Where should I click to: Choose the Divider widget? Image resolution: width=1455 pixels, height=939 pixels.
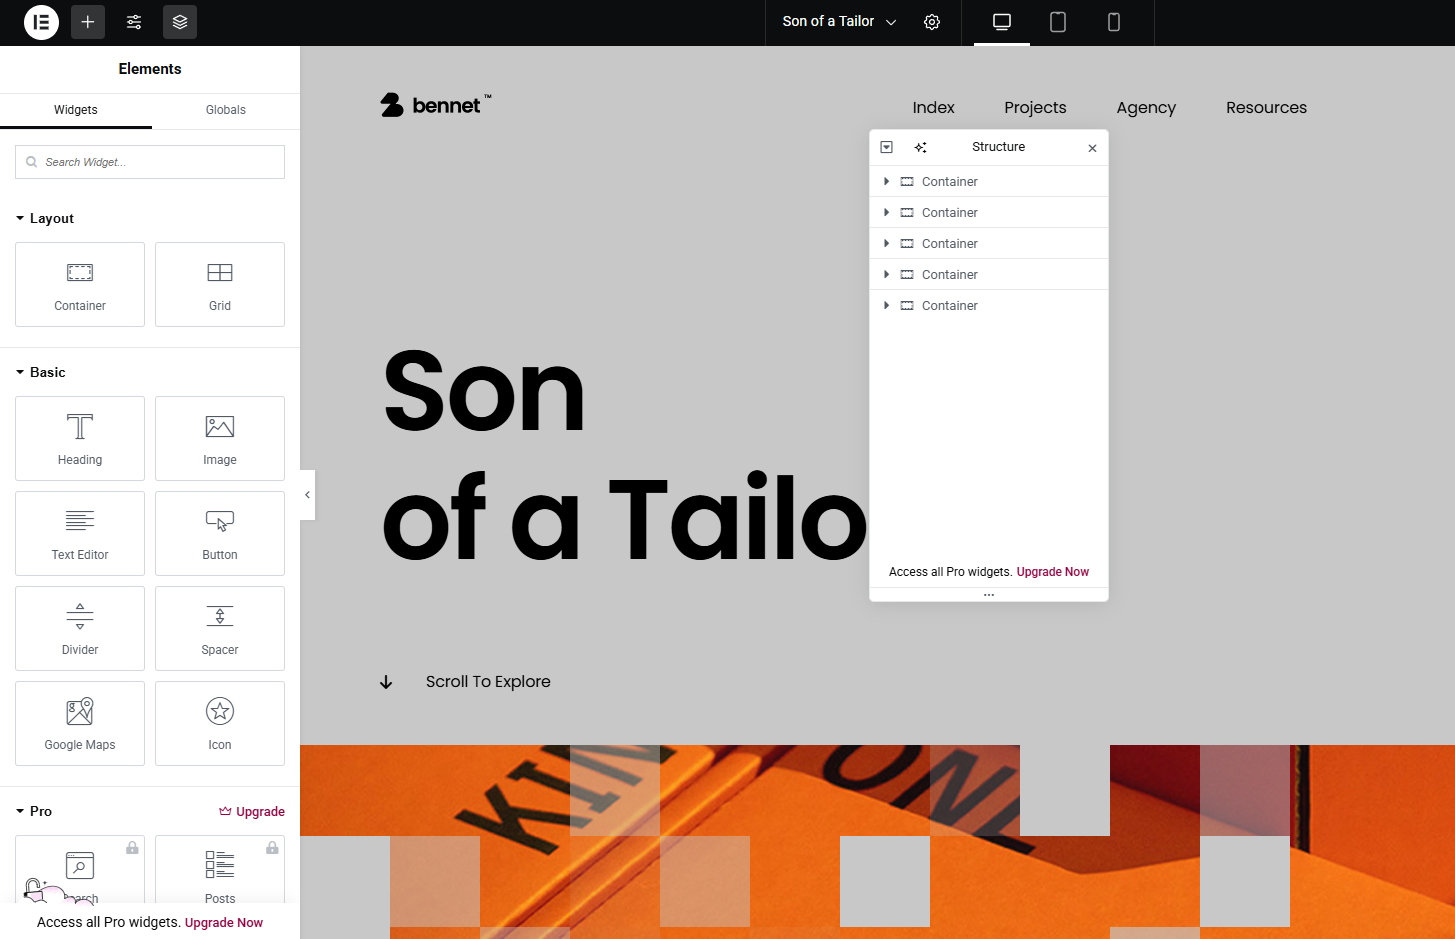(x=80, y=628)
